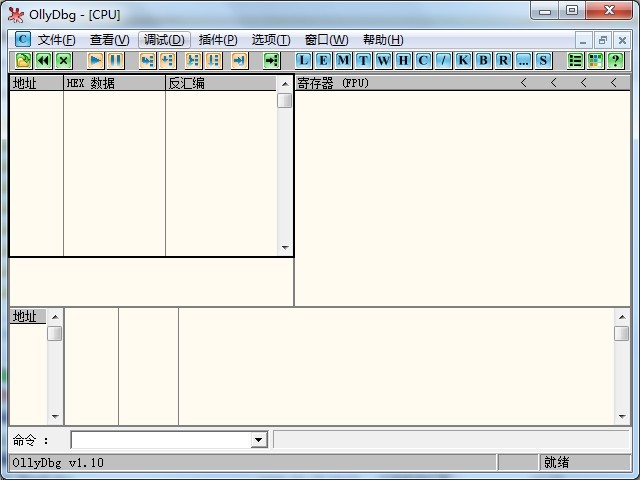The image size is (640, 480).
Task: Click the 地址 header in dump pane
Action: coord(27,317)
